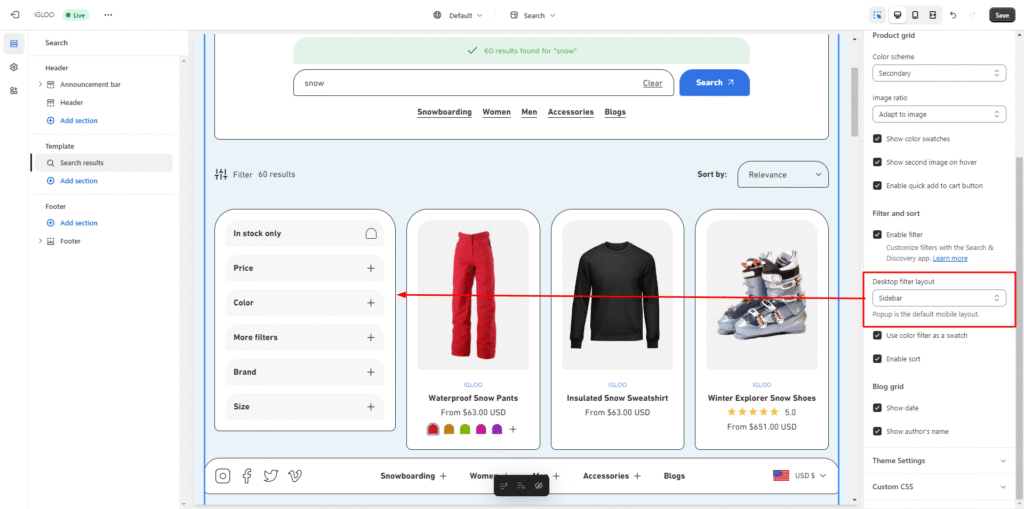
Task: Open the app embeds sidebar icon
Action: pyautogui.click(x=14, y=90)
